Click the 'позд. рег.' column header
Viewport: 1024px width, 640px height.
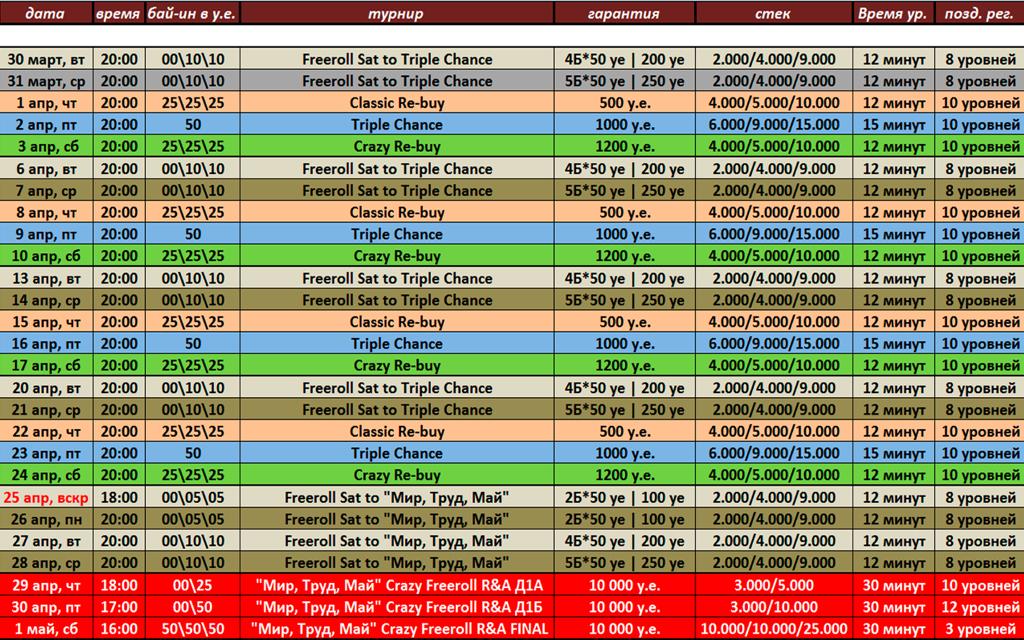click(x=979, y=13)
